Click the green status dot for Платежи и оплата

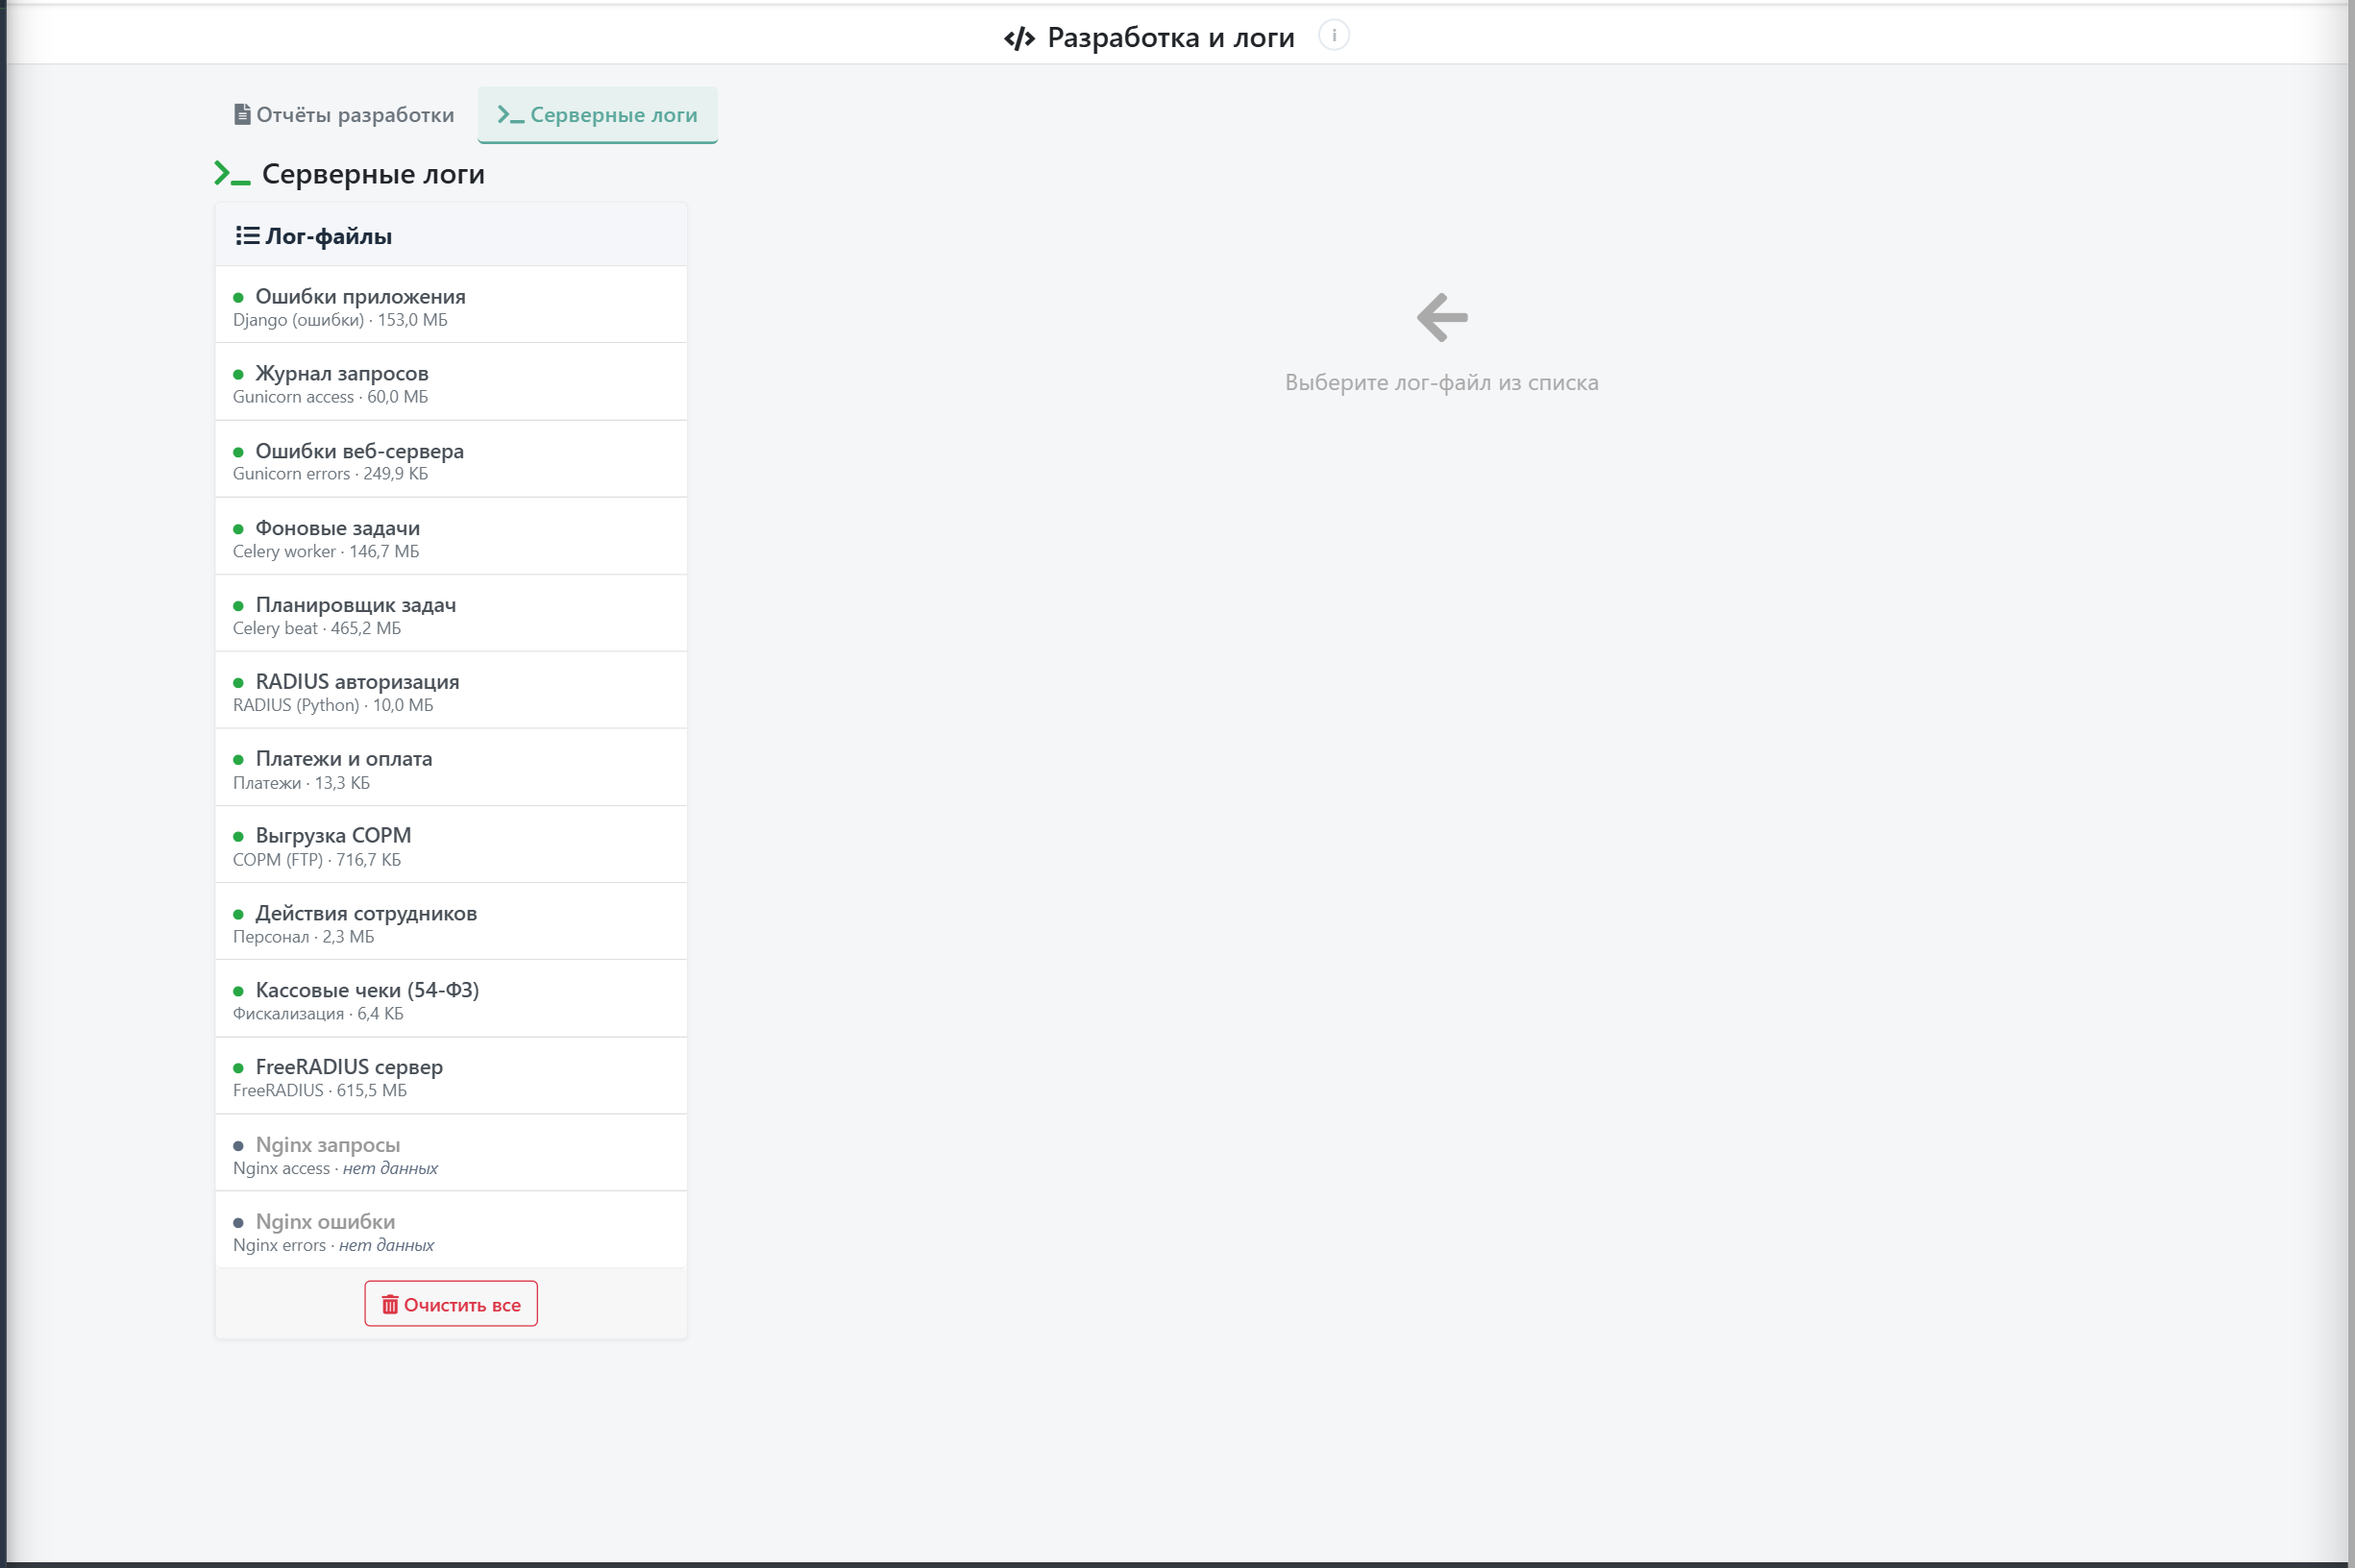(238, 760)
